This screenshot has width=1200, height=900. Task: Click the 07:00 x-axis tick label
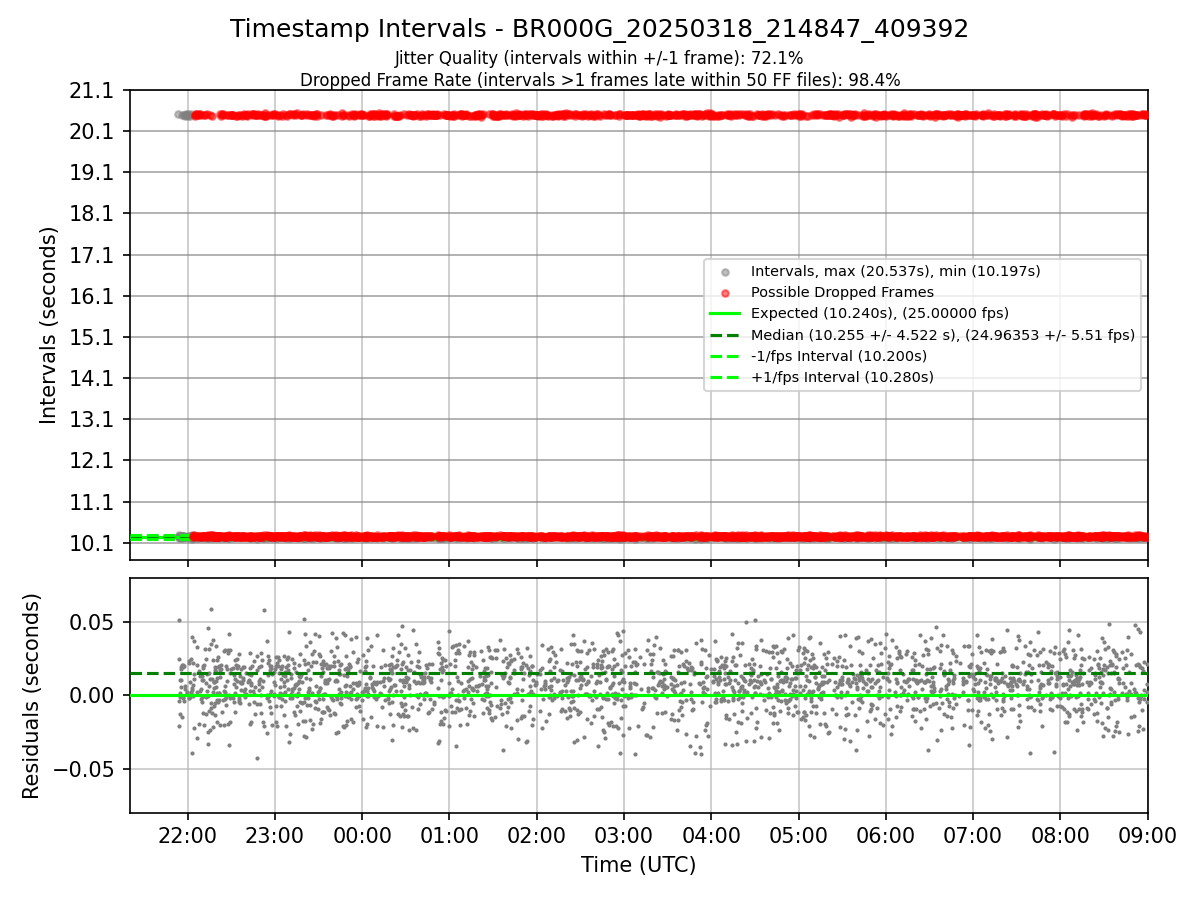(x=973, y=836)
